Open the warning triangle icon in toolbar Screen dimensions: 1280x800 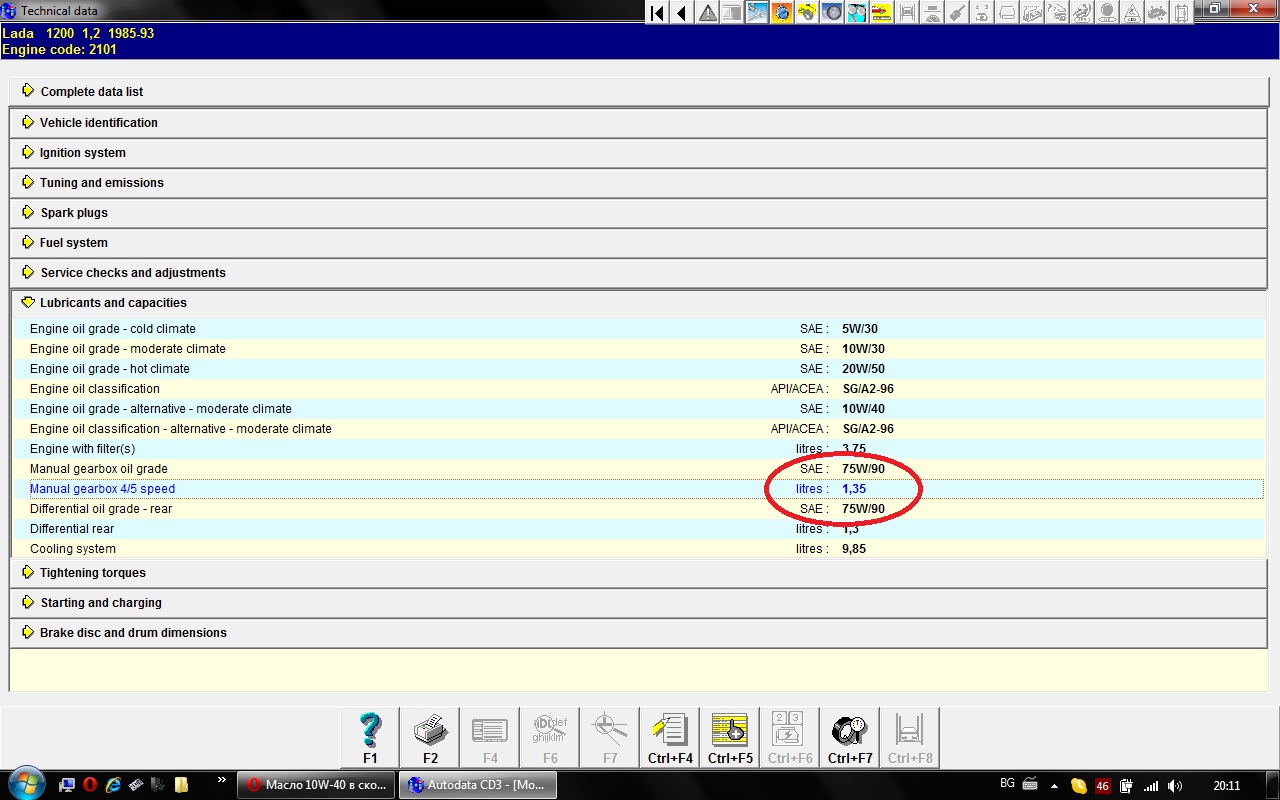click(x=707, y=12)
